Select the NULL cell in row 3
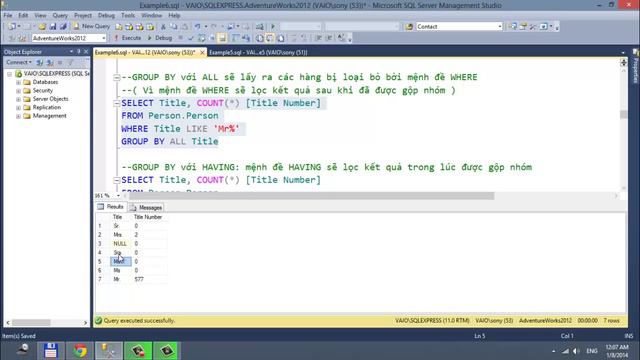 click(x=120, y=244)
